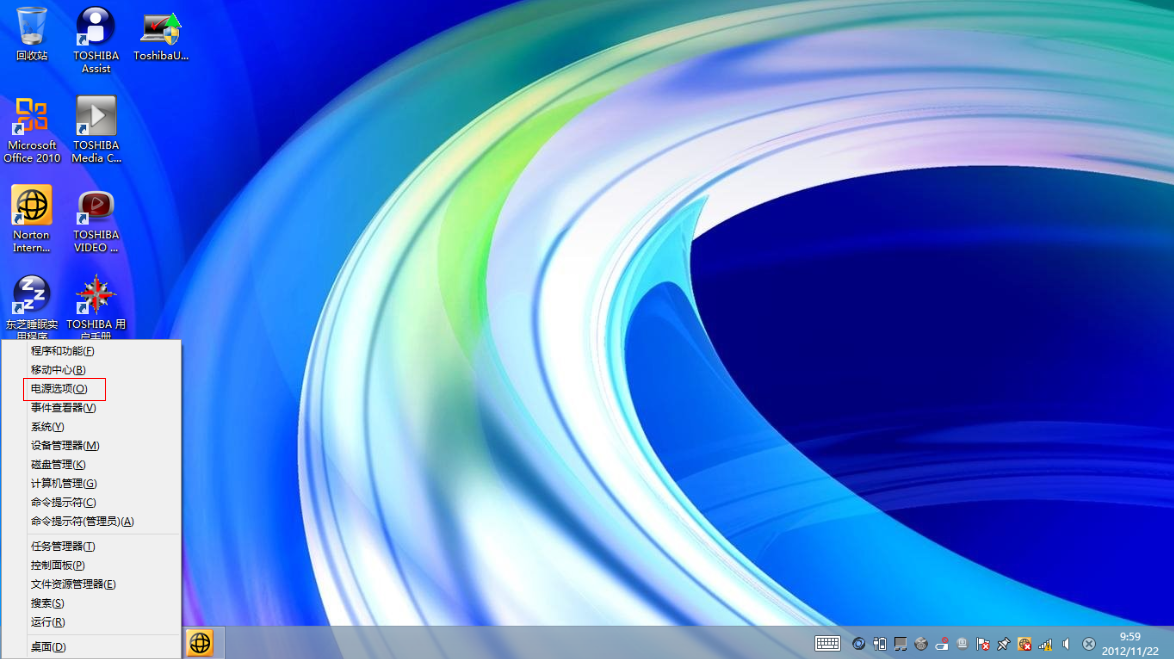
Task: Click the circled X tray icon
Action: coord(1089,644)
